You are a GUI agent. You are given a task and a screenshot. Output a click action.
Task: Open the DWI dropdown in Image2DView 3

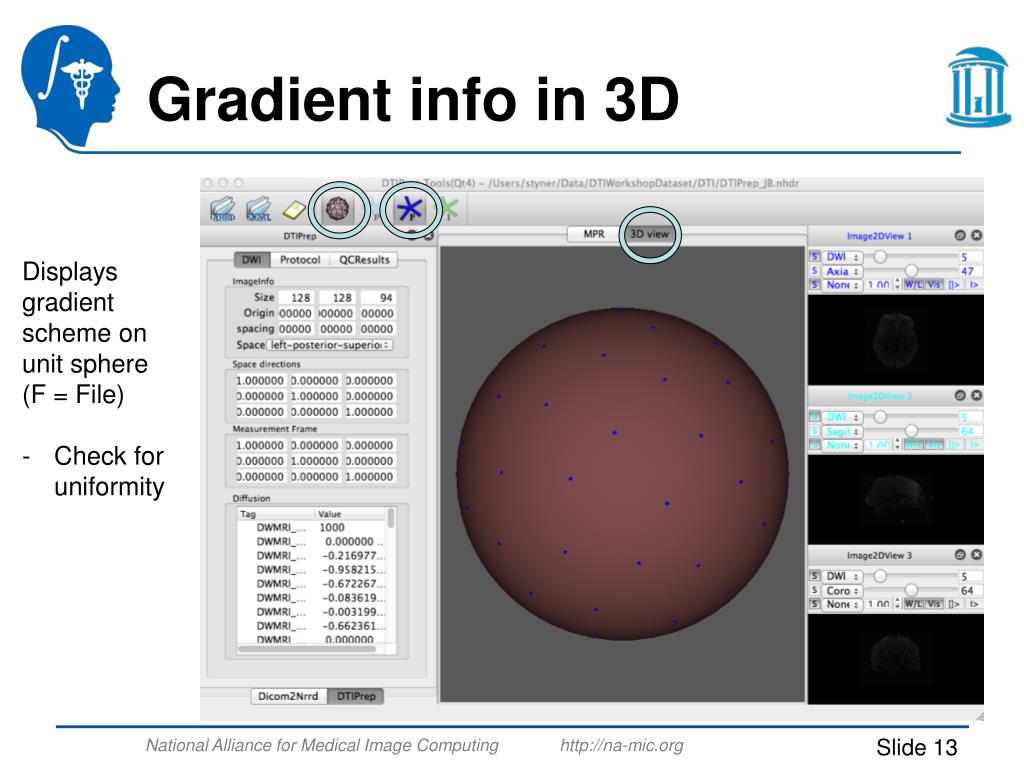(842, 576)
